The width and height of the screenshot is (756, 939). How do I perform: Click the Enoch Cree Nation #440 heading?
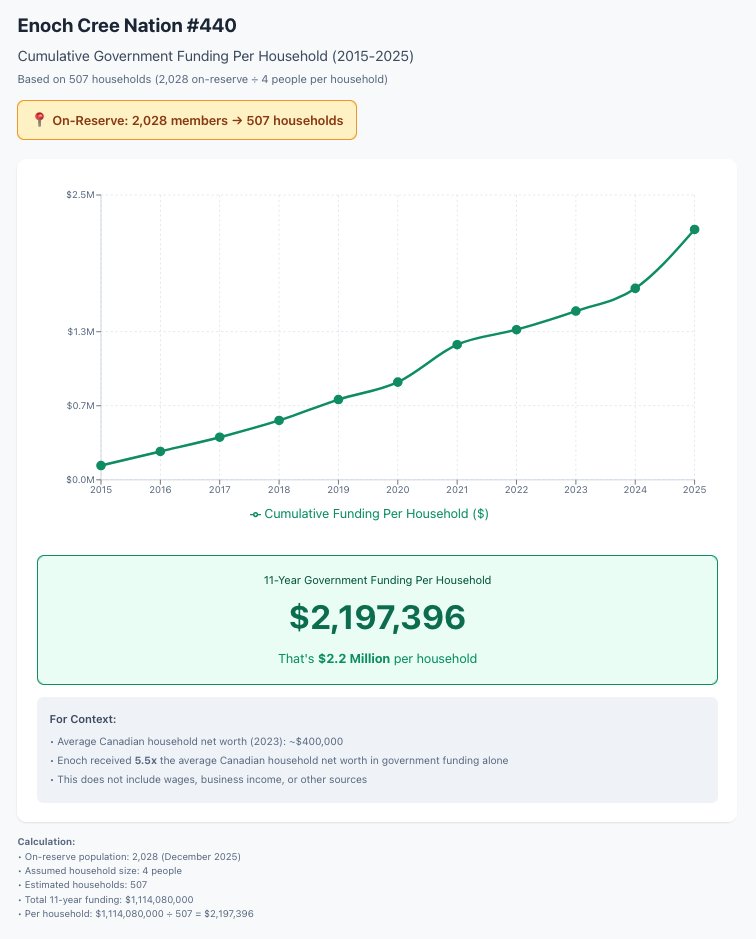coord(127,26)
